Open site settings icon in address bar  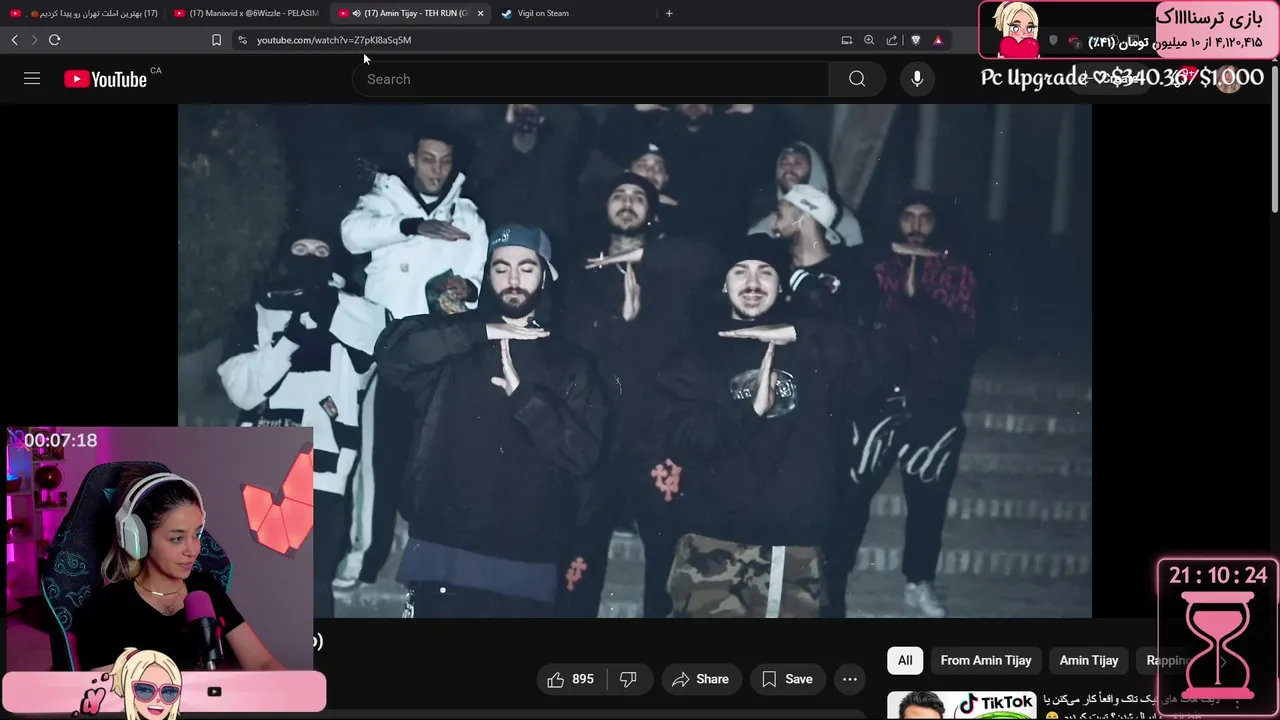242,40
